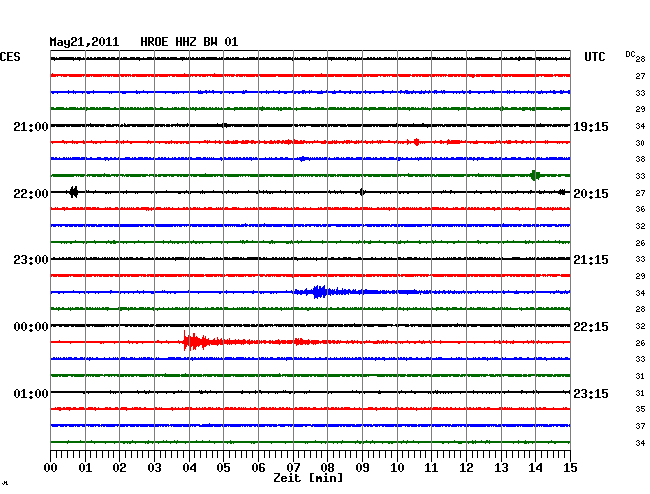Select the 22:00 local time label
The width and height of the screenshot is (650, 494).
(31, 194)
